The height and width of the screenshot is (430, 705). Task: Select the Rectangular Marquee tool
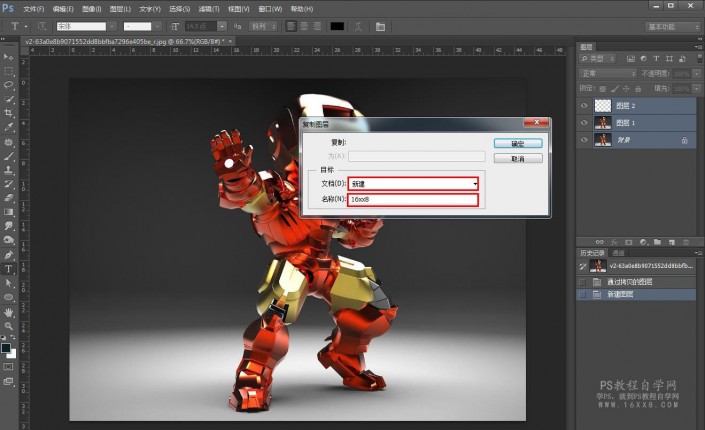9,71
